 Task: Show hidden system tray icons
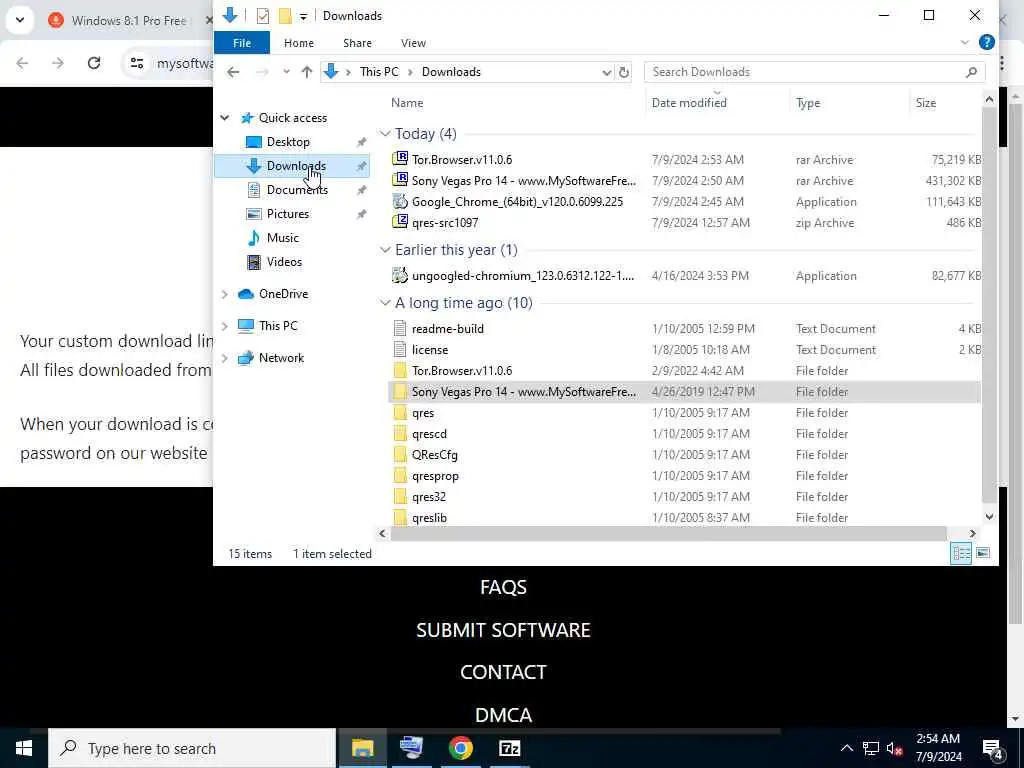846,748
